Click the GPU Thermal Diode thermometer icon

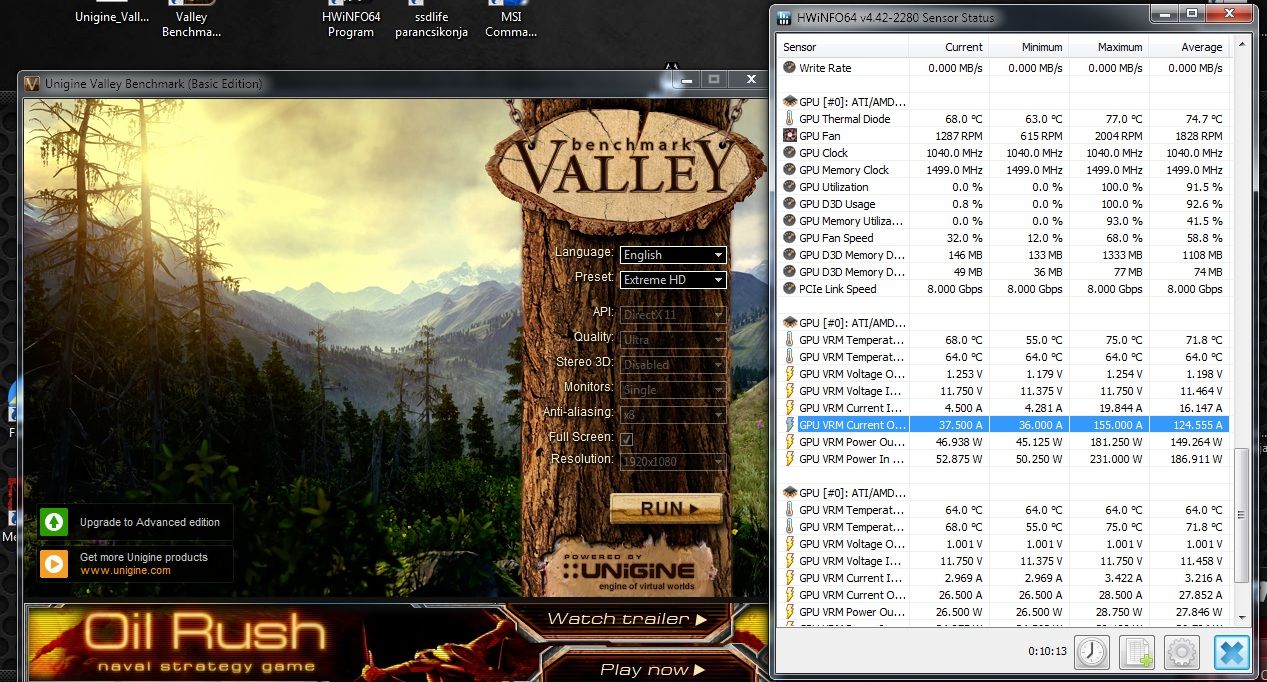789,119
